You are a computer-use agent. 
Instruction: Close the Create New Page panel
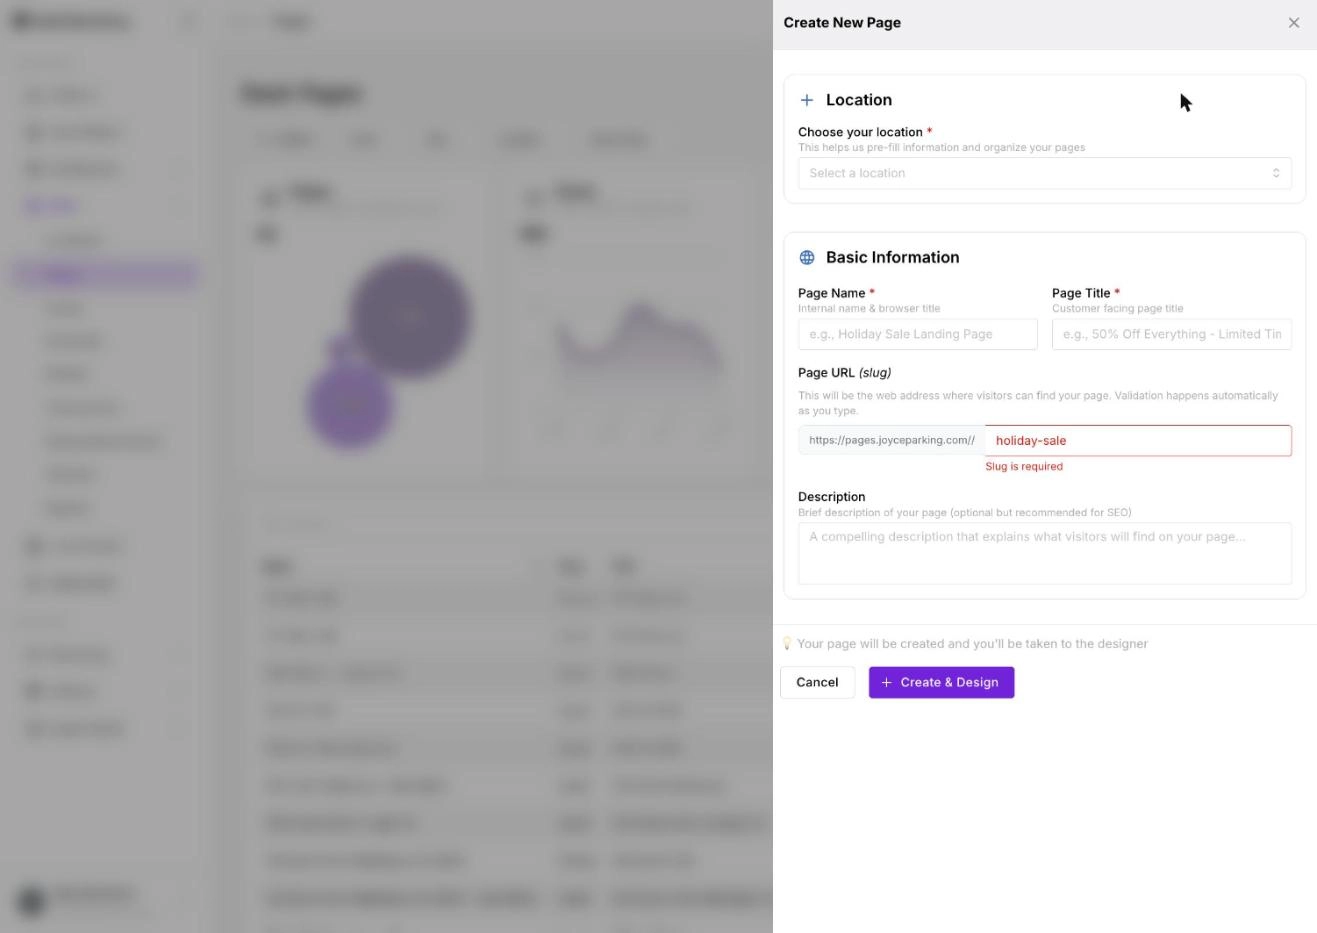1294,22
